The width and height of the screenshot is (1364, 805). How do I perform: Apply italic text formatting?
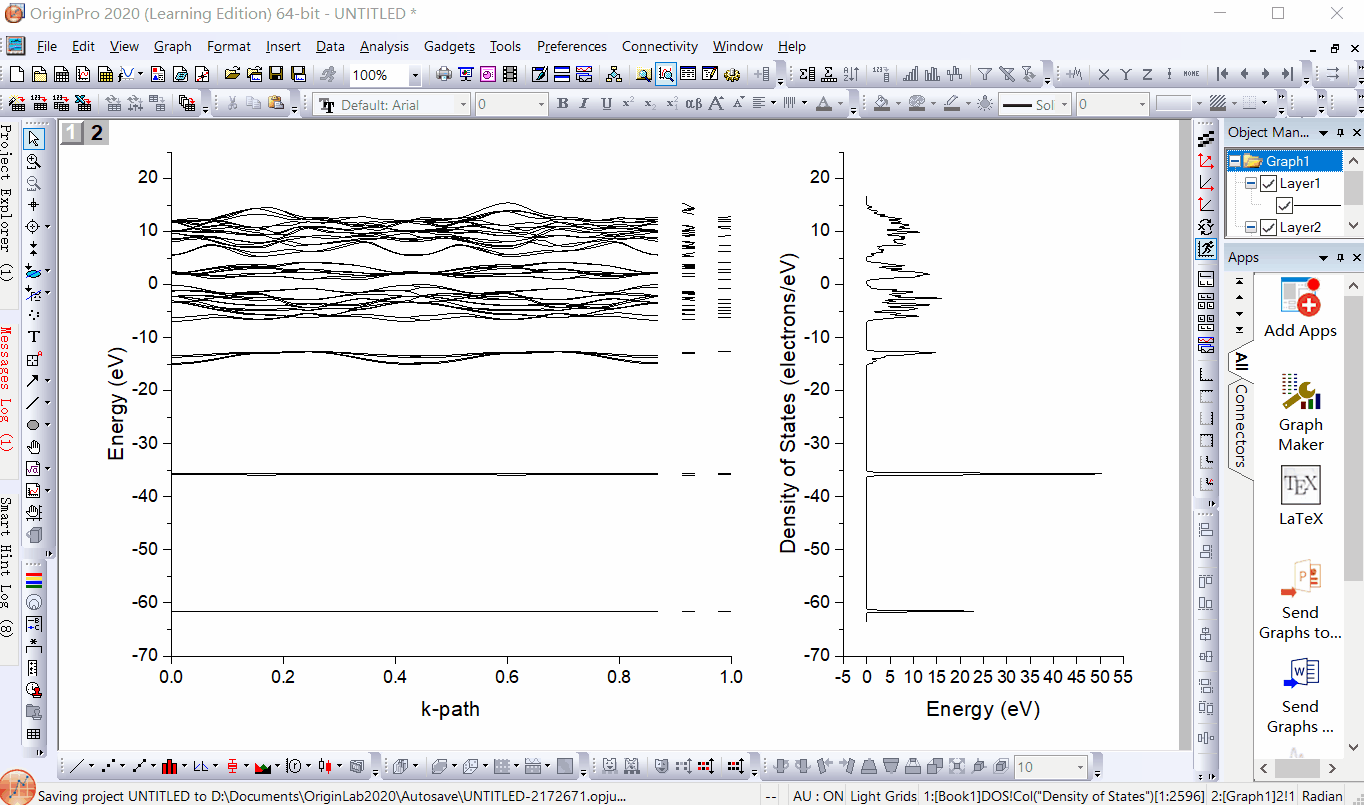584,104
